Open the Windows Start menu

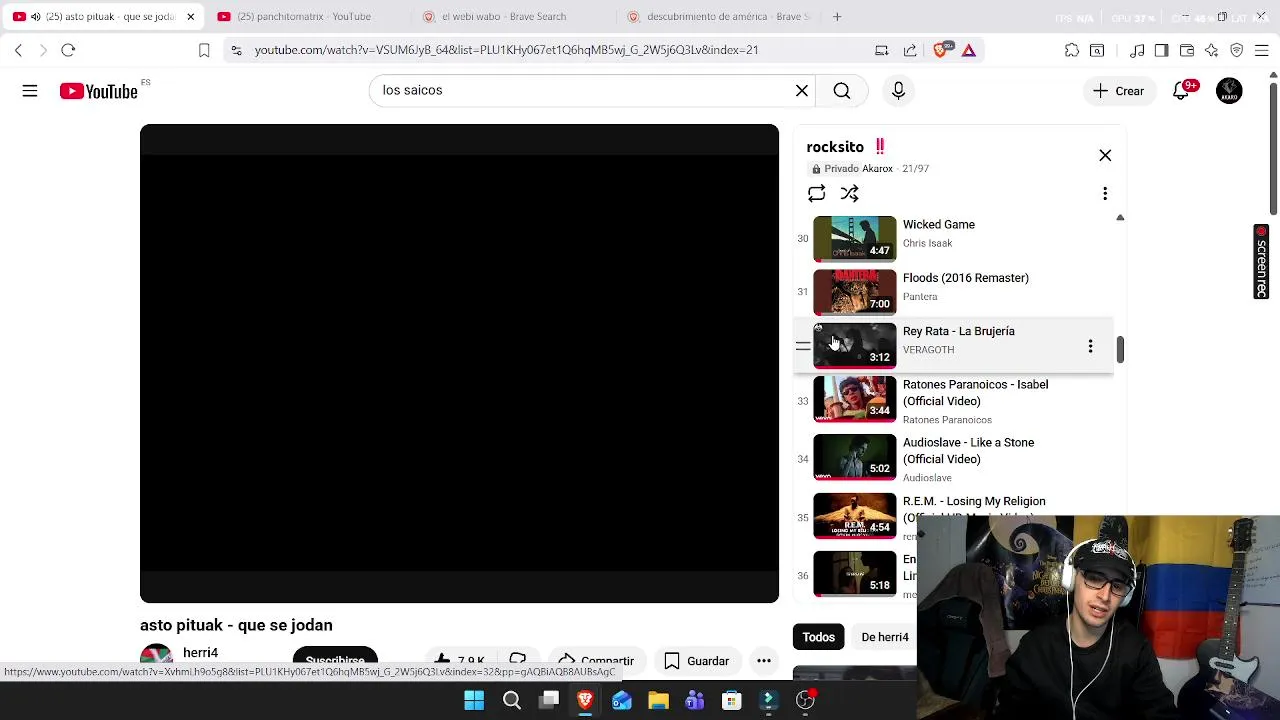(474, 701)
